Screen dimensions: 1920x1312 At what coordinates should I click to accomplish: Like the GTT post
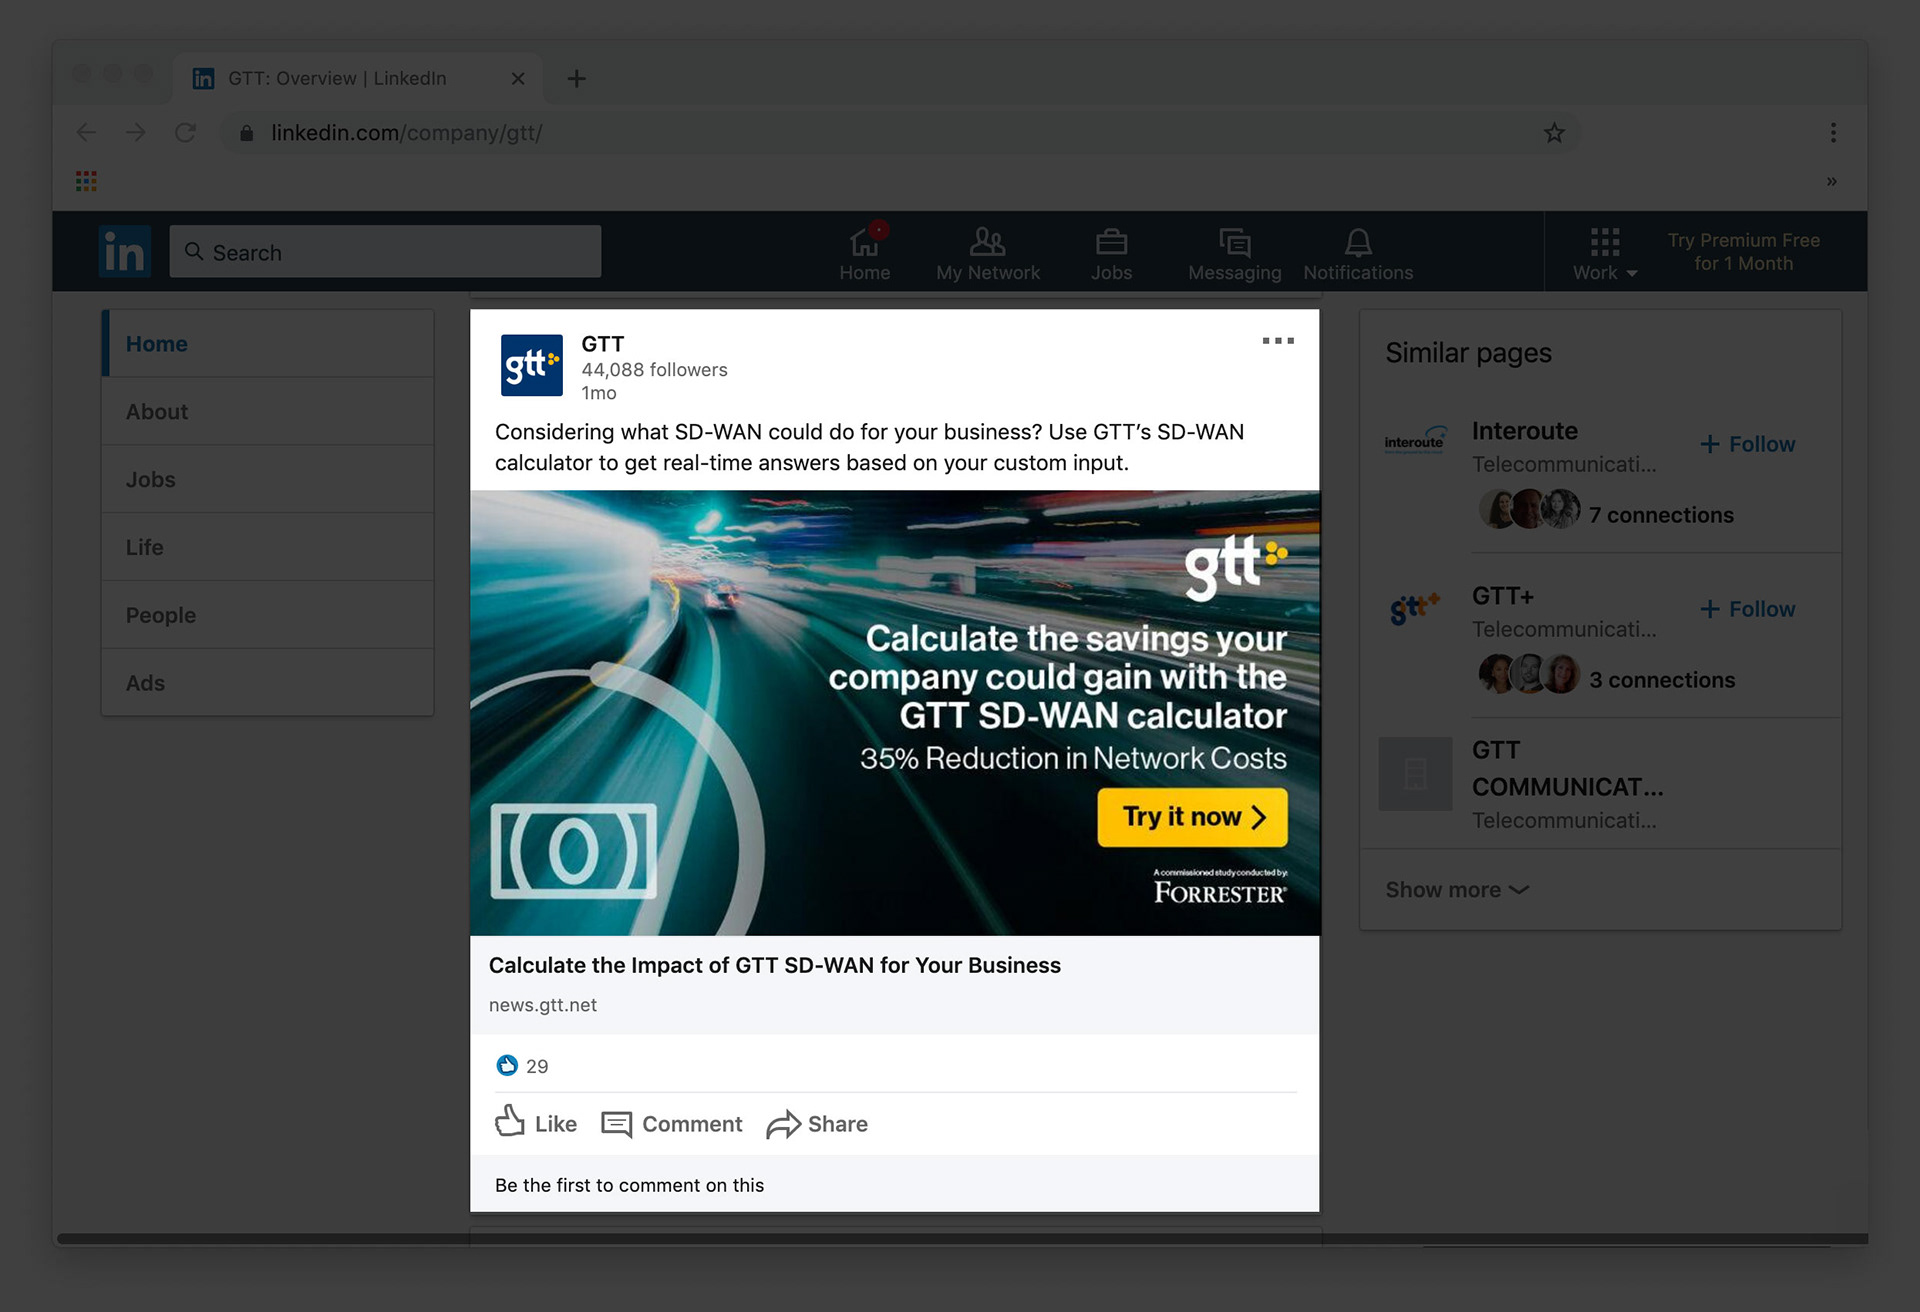[x=536, y=1123]
